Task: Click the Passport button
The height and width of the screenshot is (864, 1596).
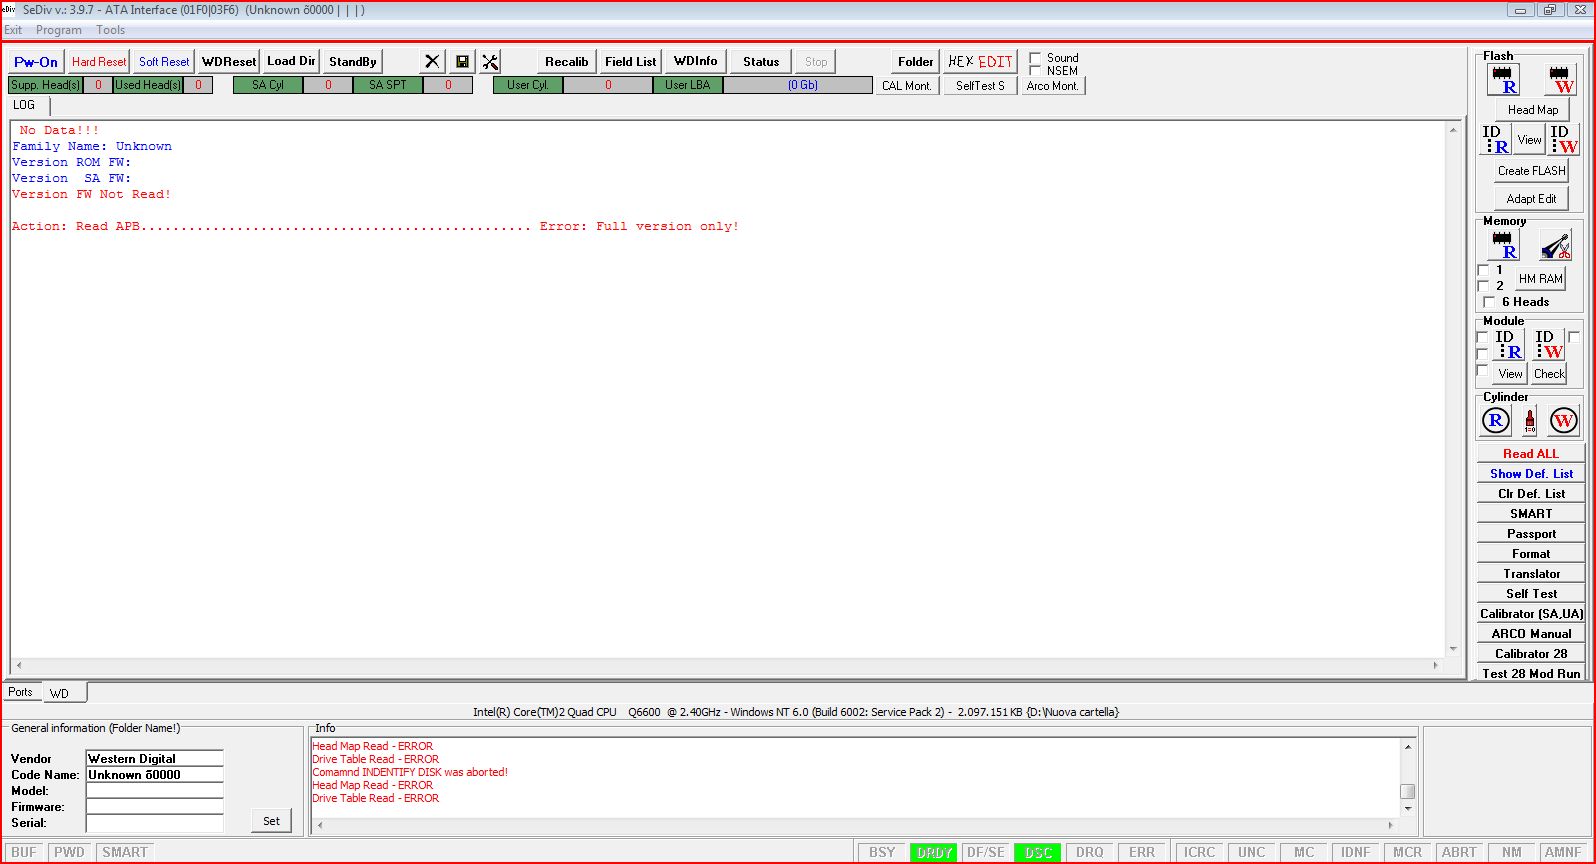Action: point(1531,534)
